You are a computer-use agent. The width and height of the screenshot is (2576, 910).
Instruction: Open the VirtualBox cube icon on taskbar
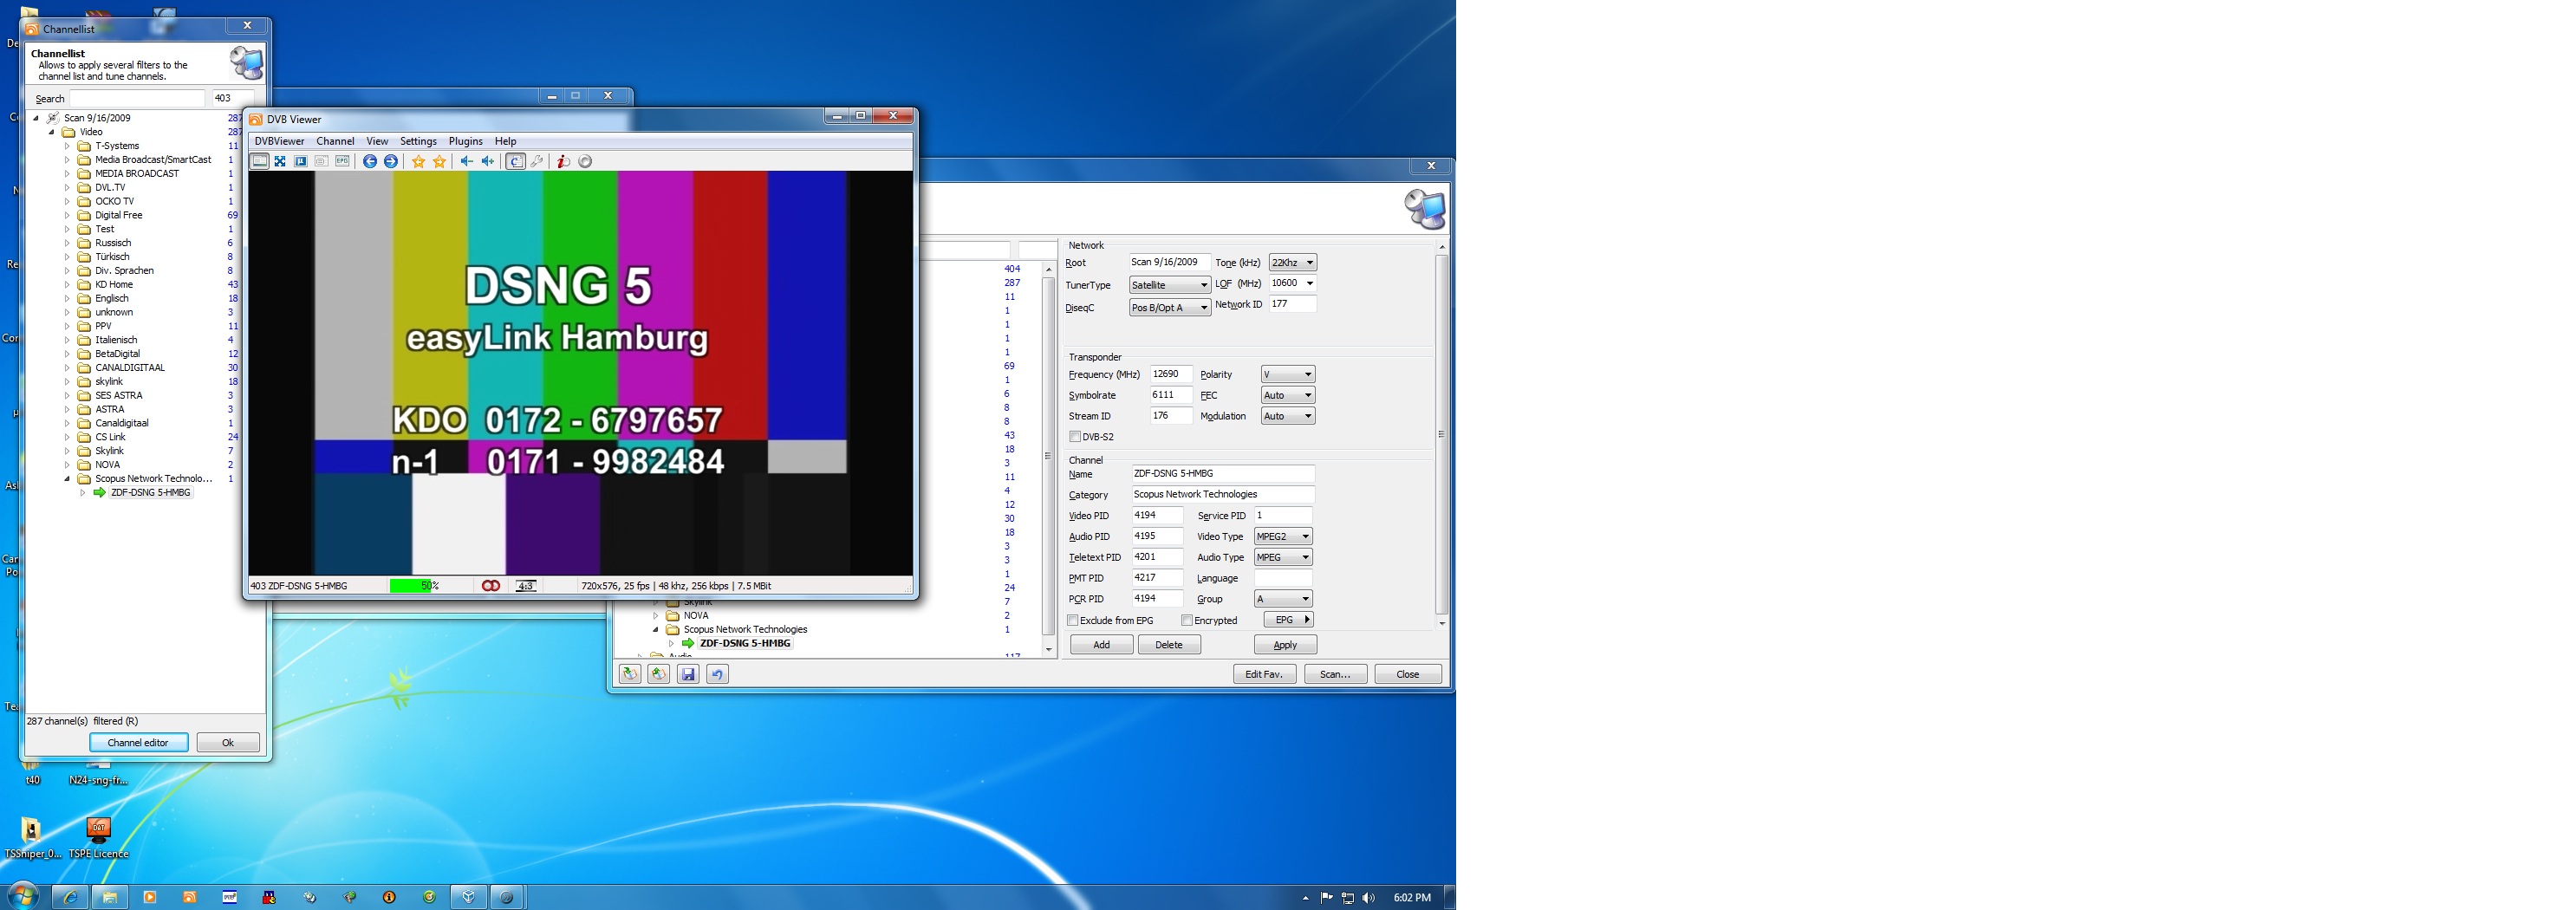[468, 897]
